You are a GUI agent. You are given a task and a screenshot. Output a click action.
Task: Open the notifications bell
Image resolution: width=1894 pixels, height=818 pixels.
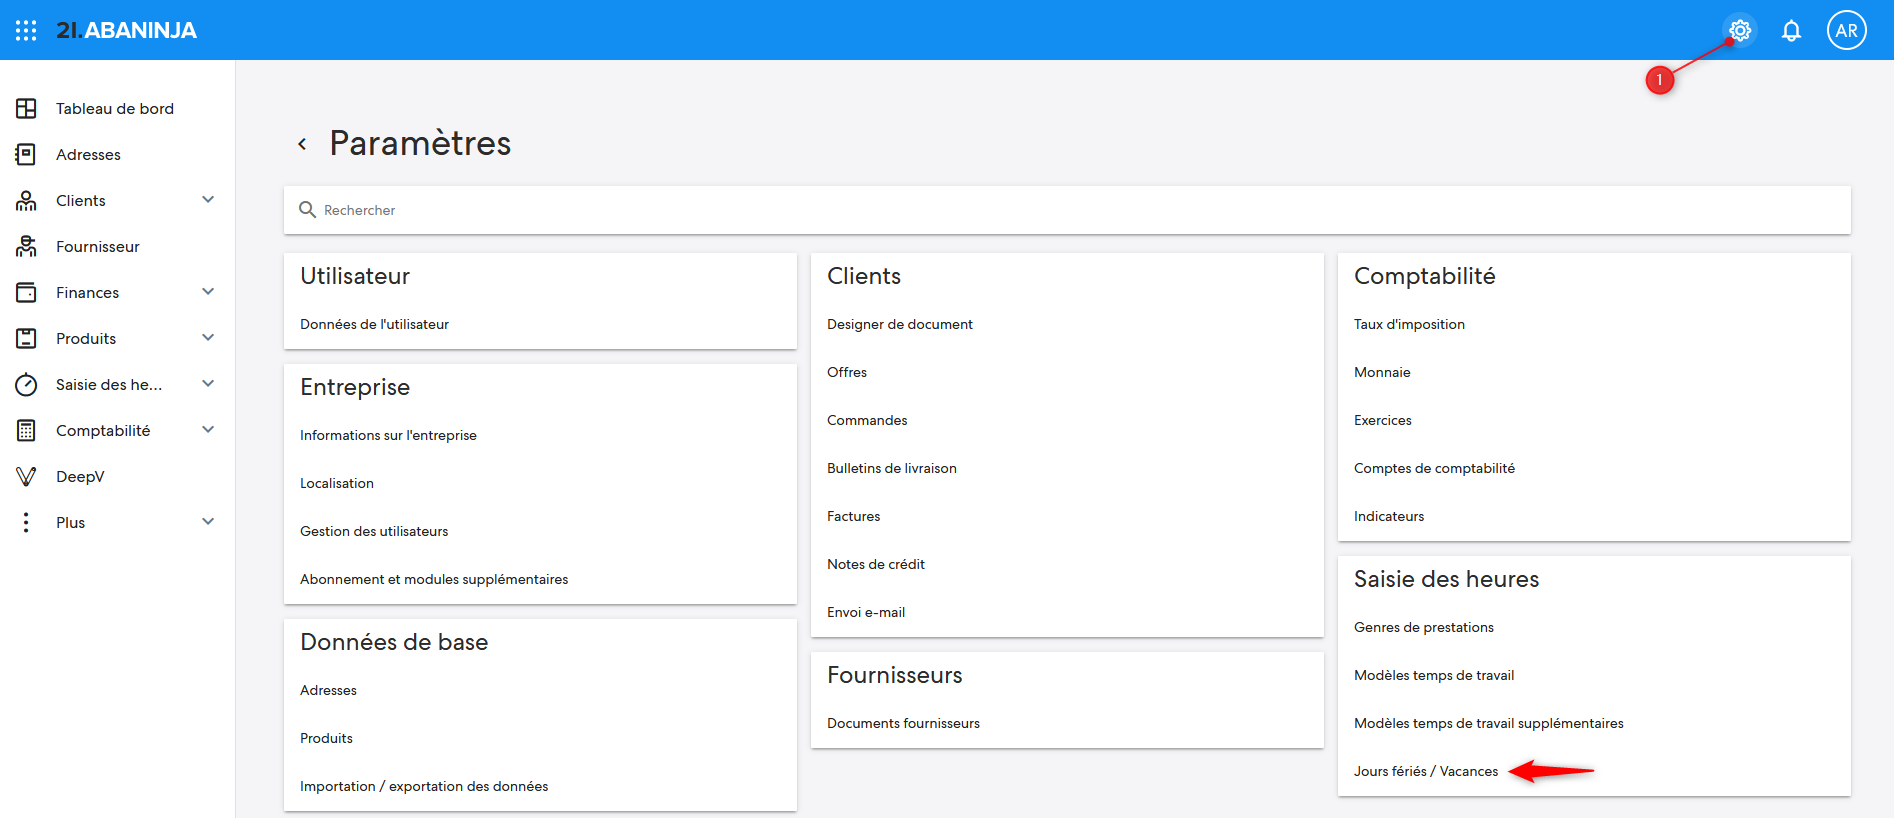(1791, 30)
